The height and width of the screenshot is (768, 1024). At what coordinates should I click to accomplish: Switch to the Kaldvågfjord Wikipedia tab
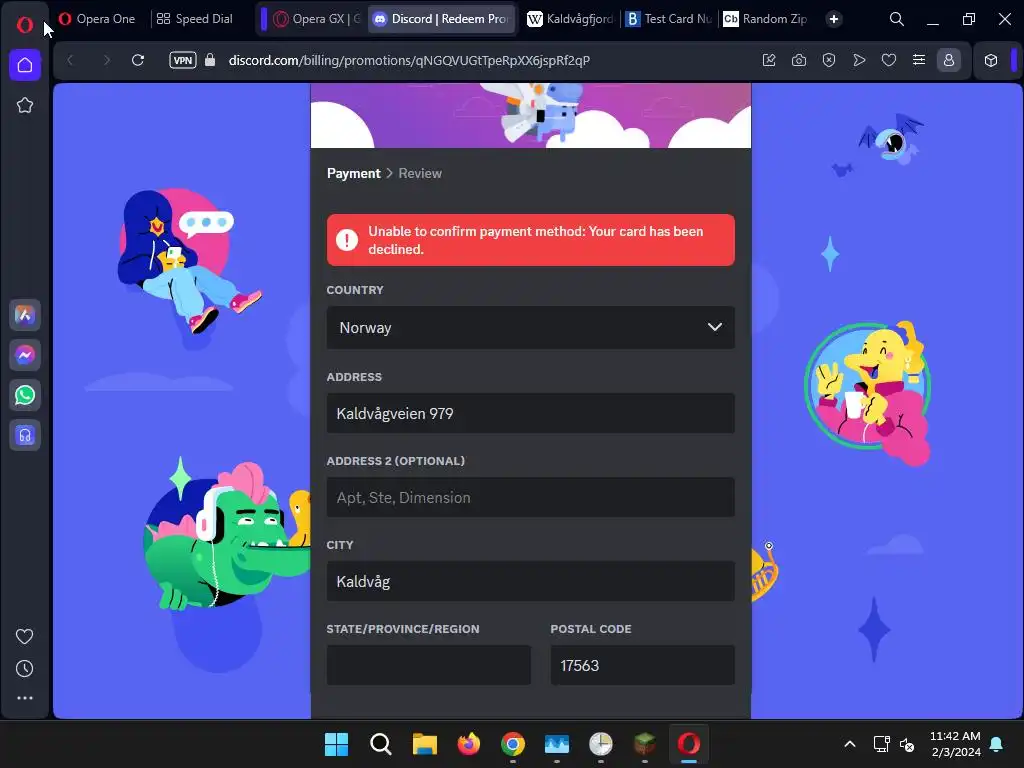[x=571, y=19]
